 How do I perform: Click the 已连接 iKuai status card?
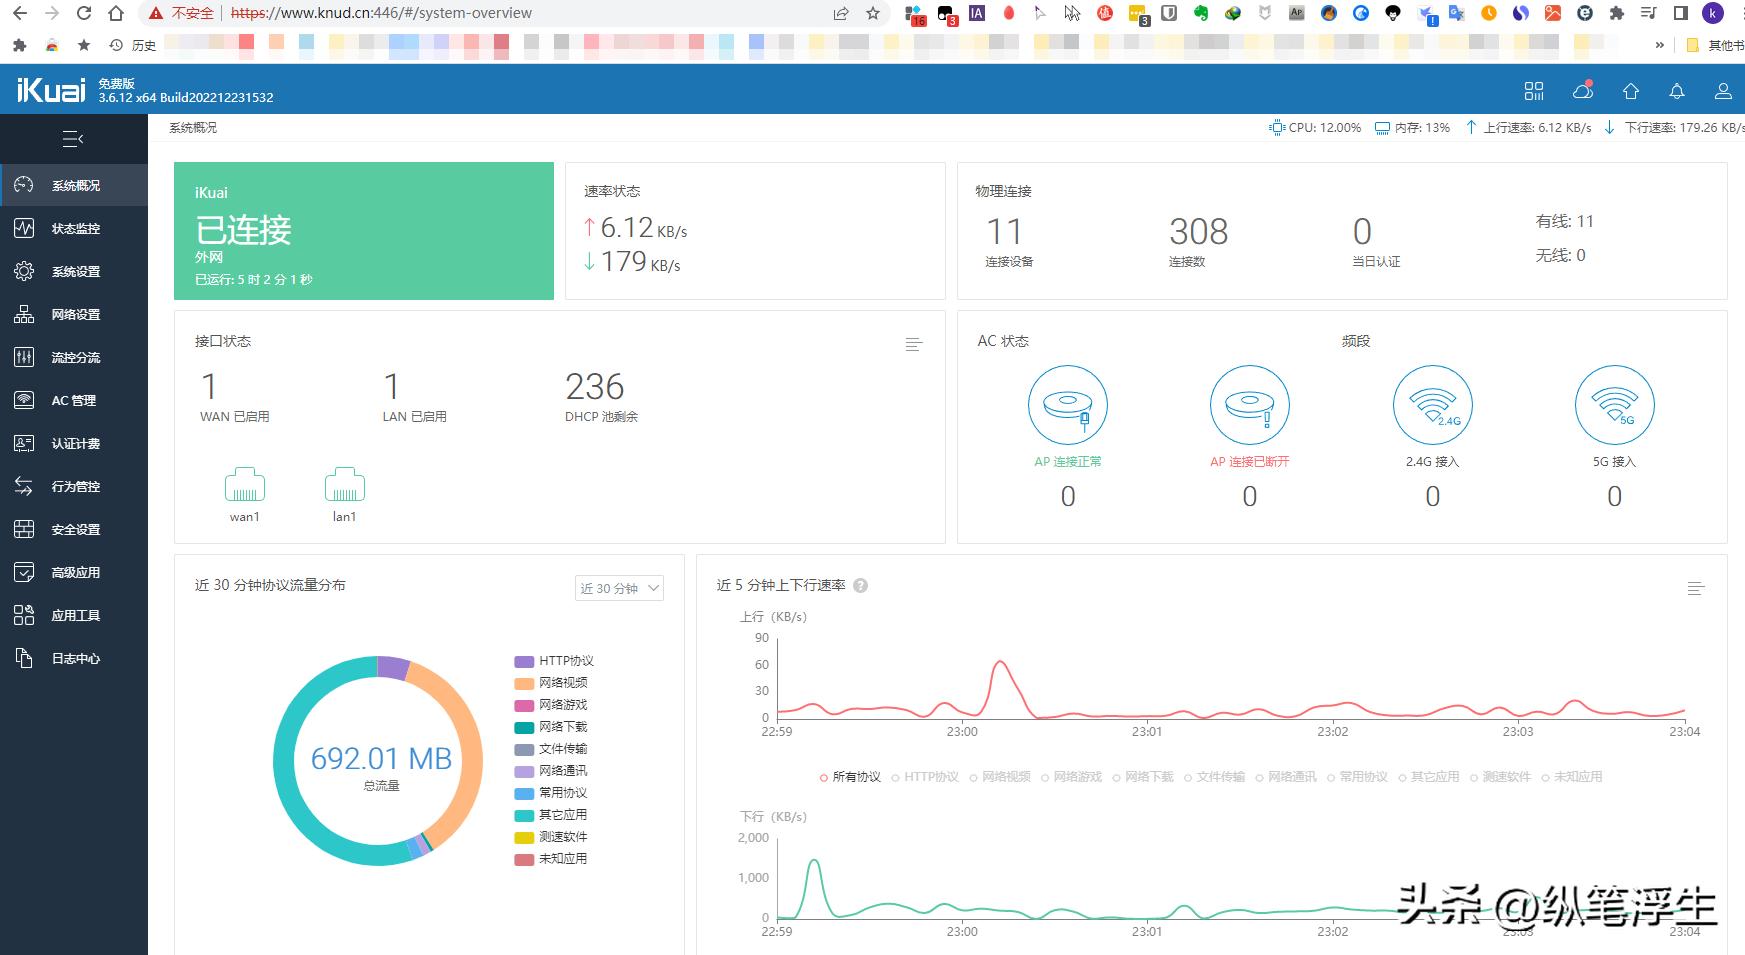(363, 231)
